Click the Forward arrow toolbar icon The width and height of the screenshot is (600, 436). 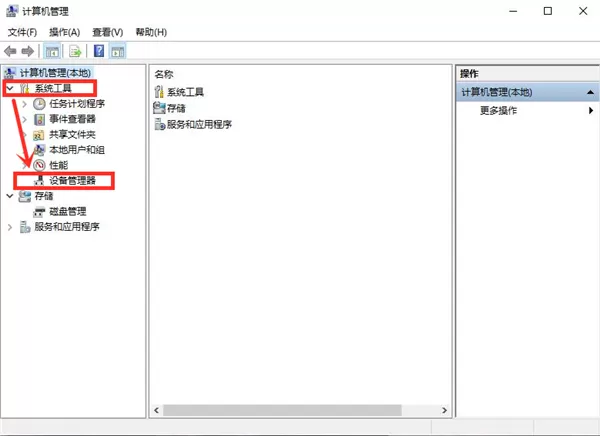[28, 51]
